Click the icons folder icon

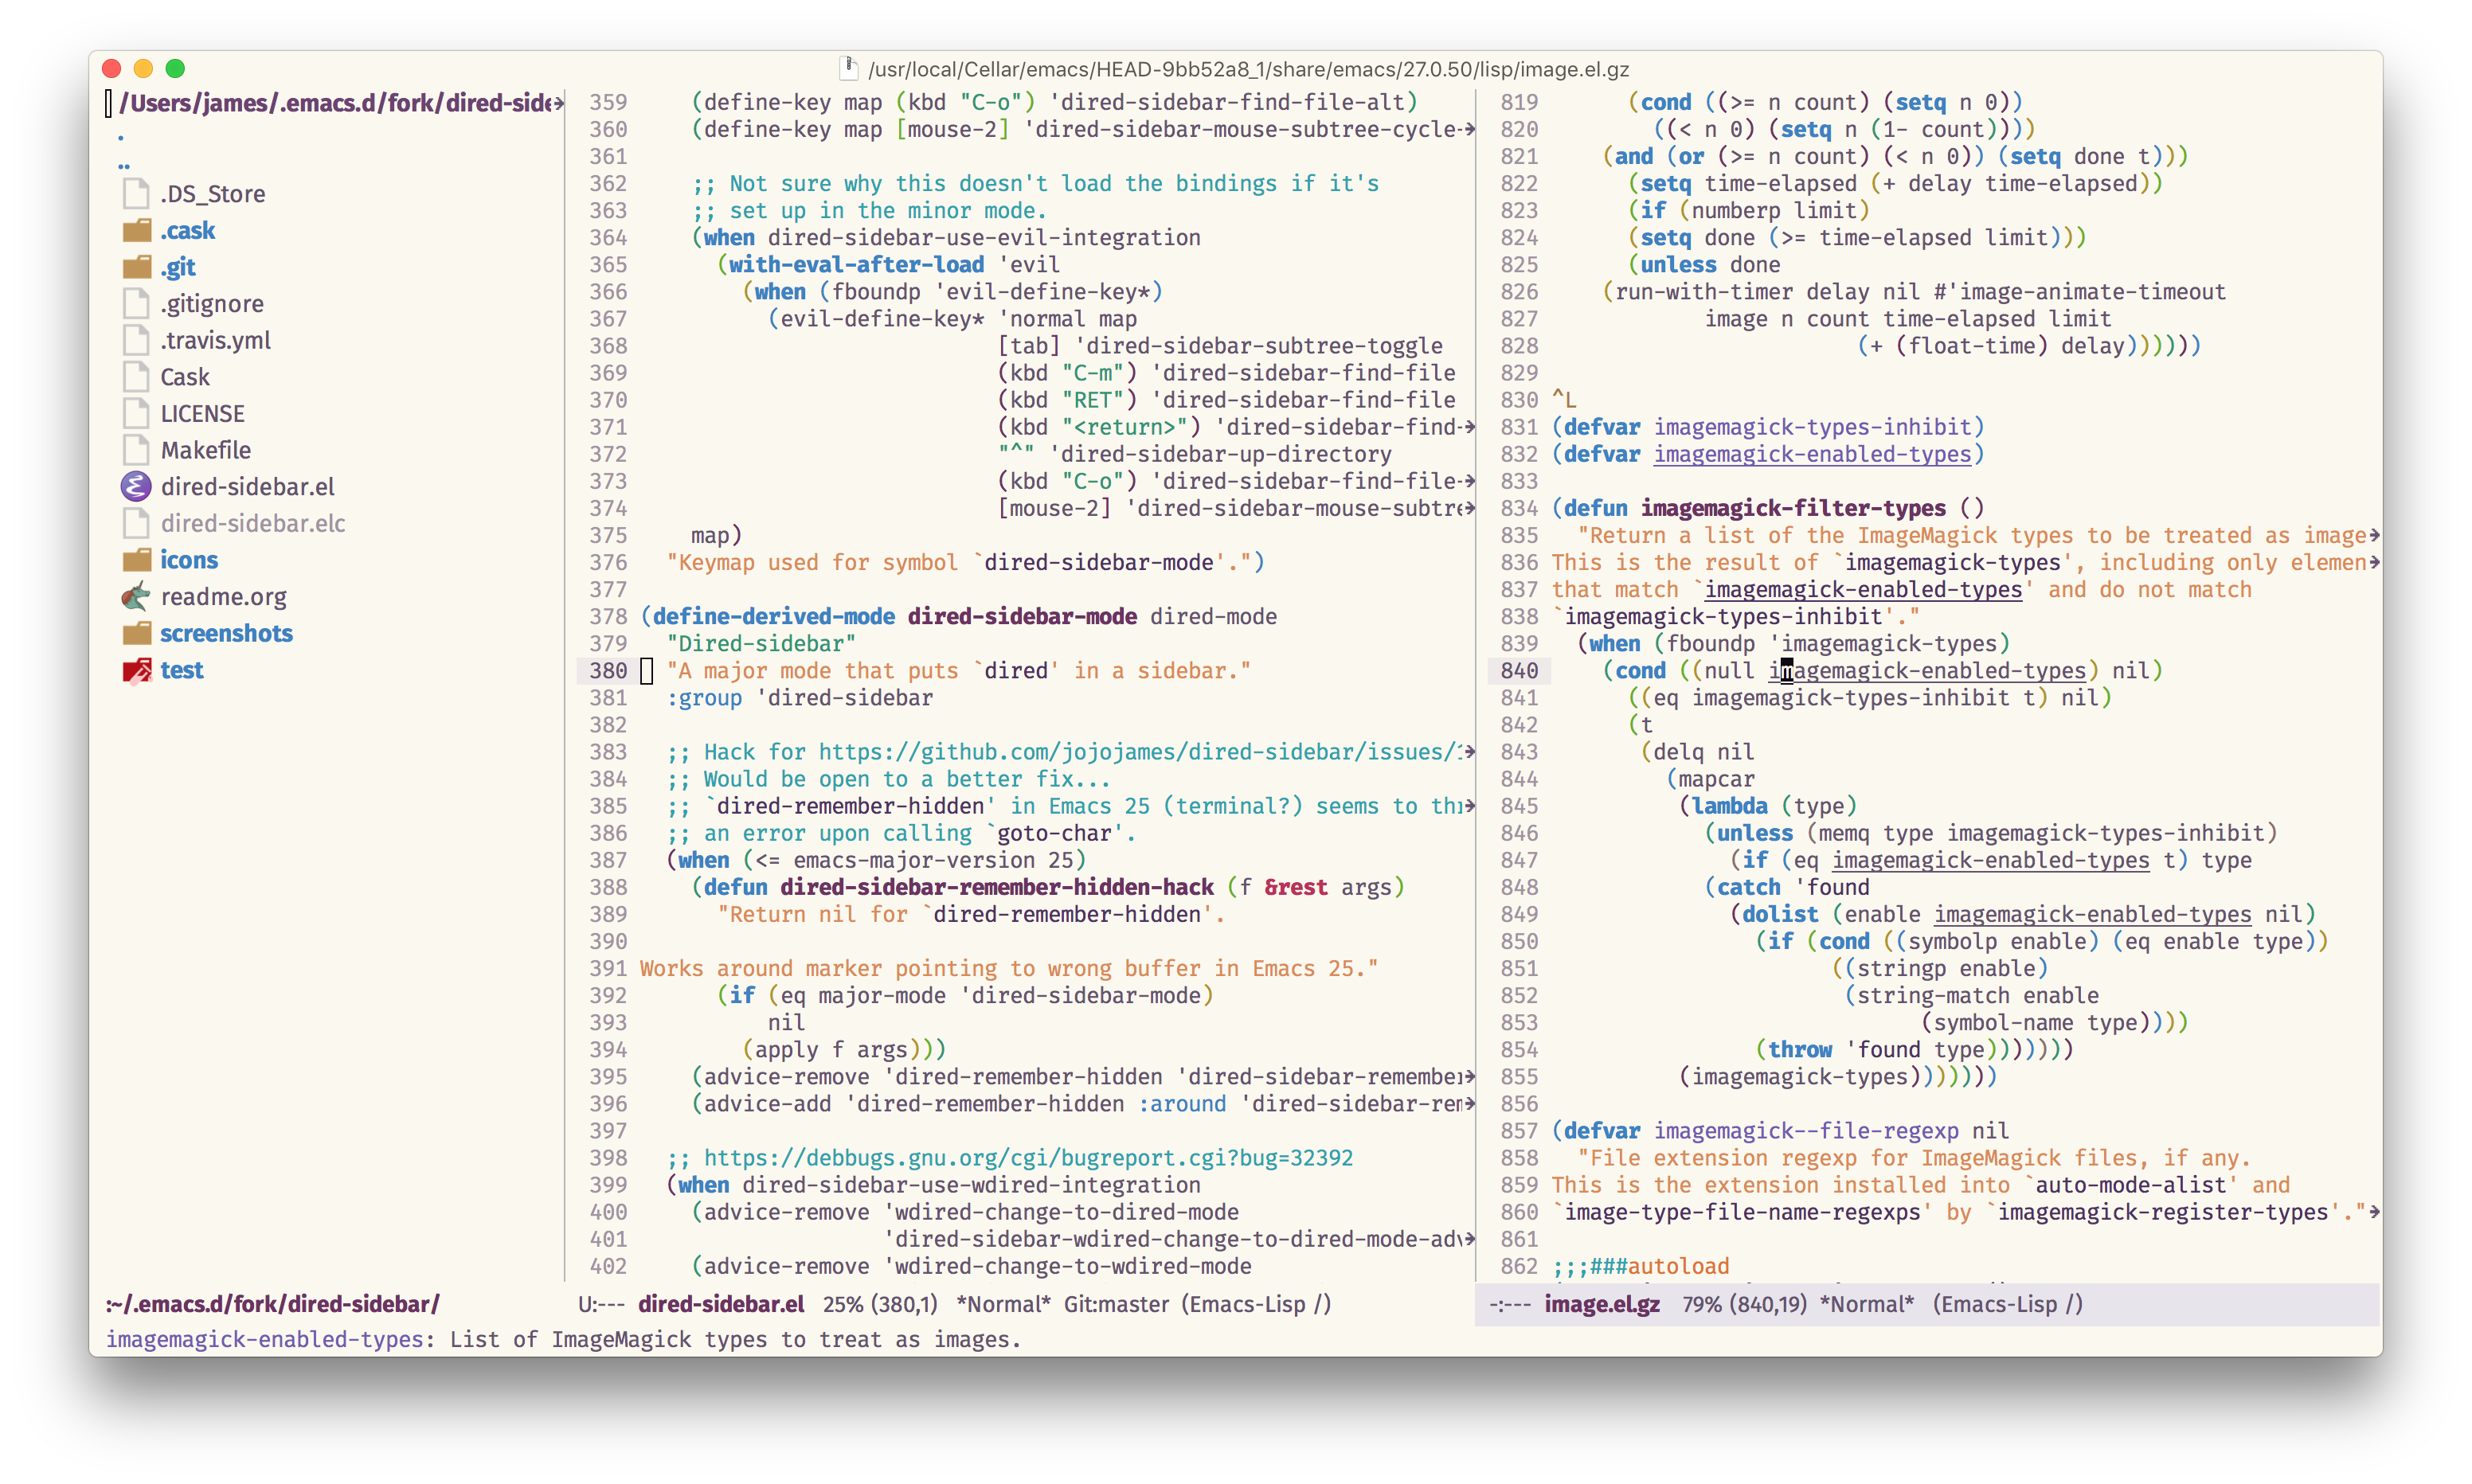(x=136, y=560)
